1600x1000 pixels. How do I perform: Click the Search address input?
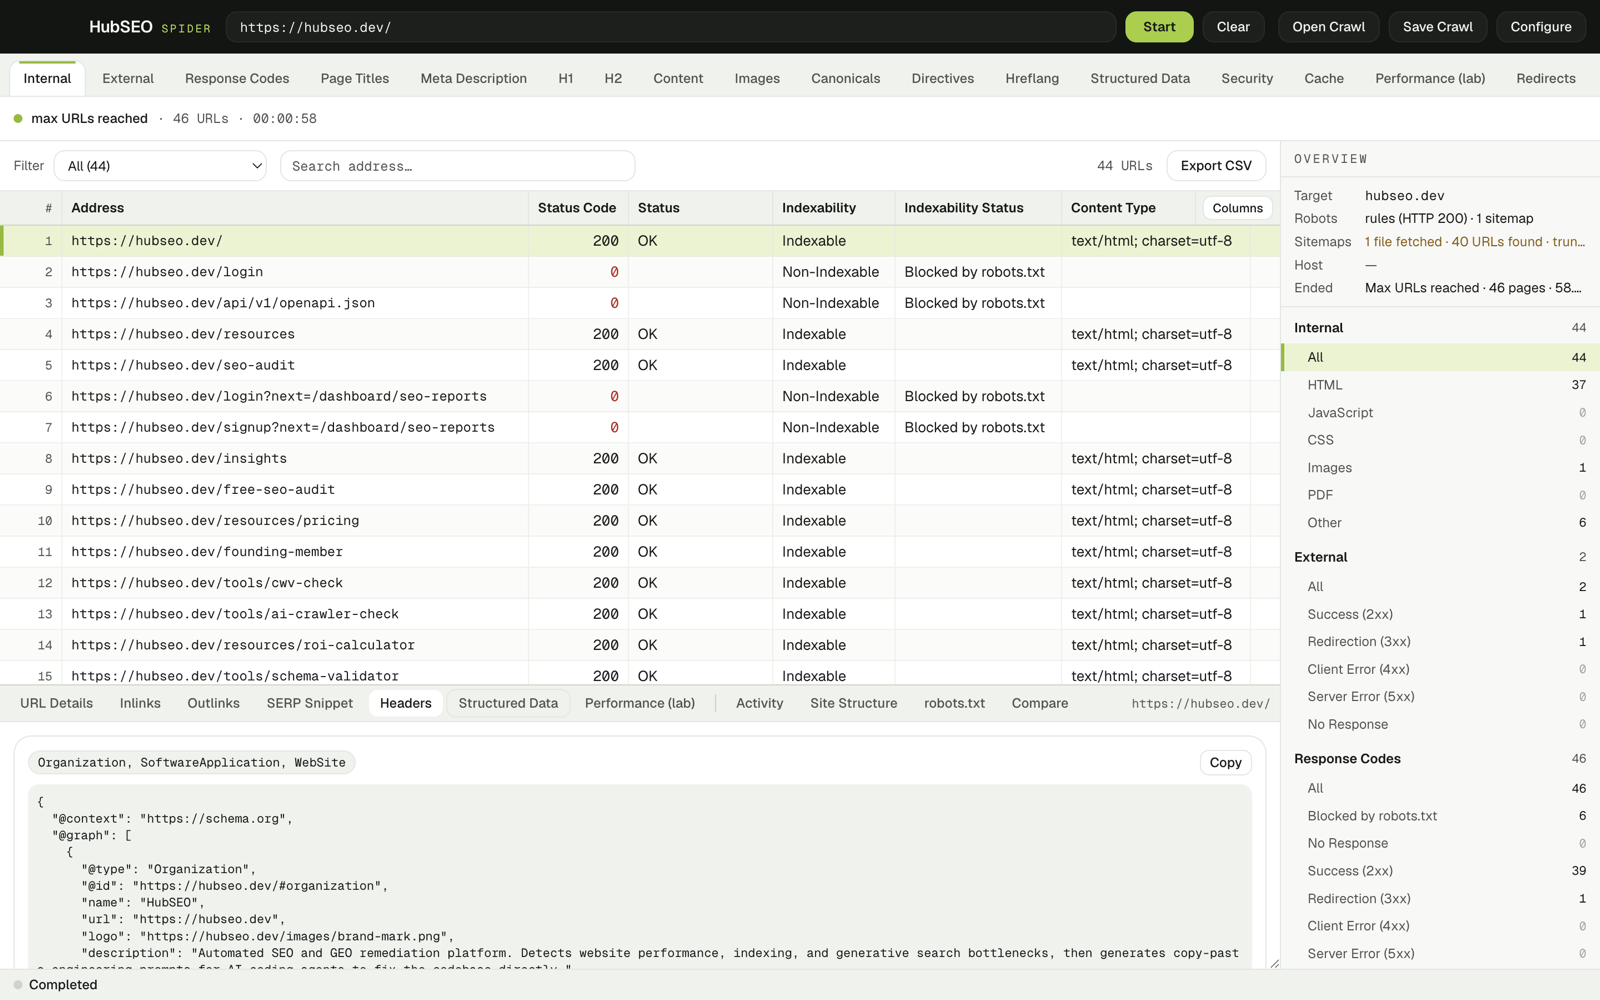click(457, 166)
